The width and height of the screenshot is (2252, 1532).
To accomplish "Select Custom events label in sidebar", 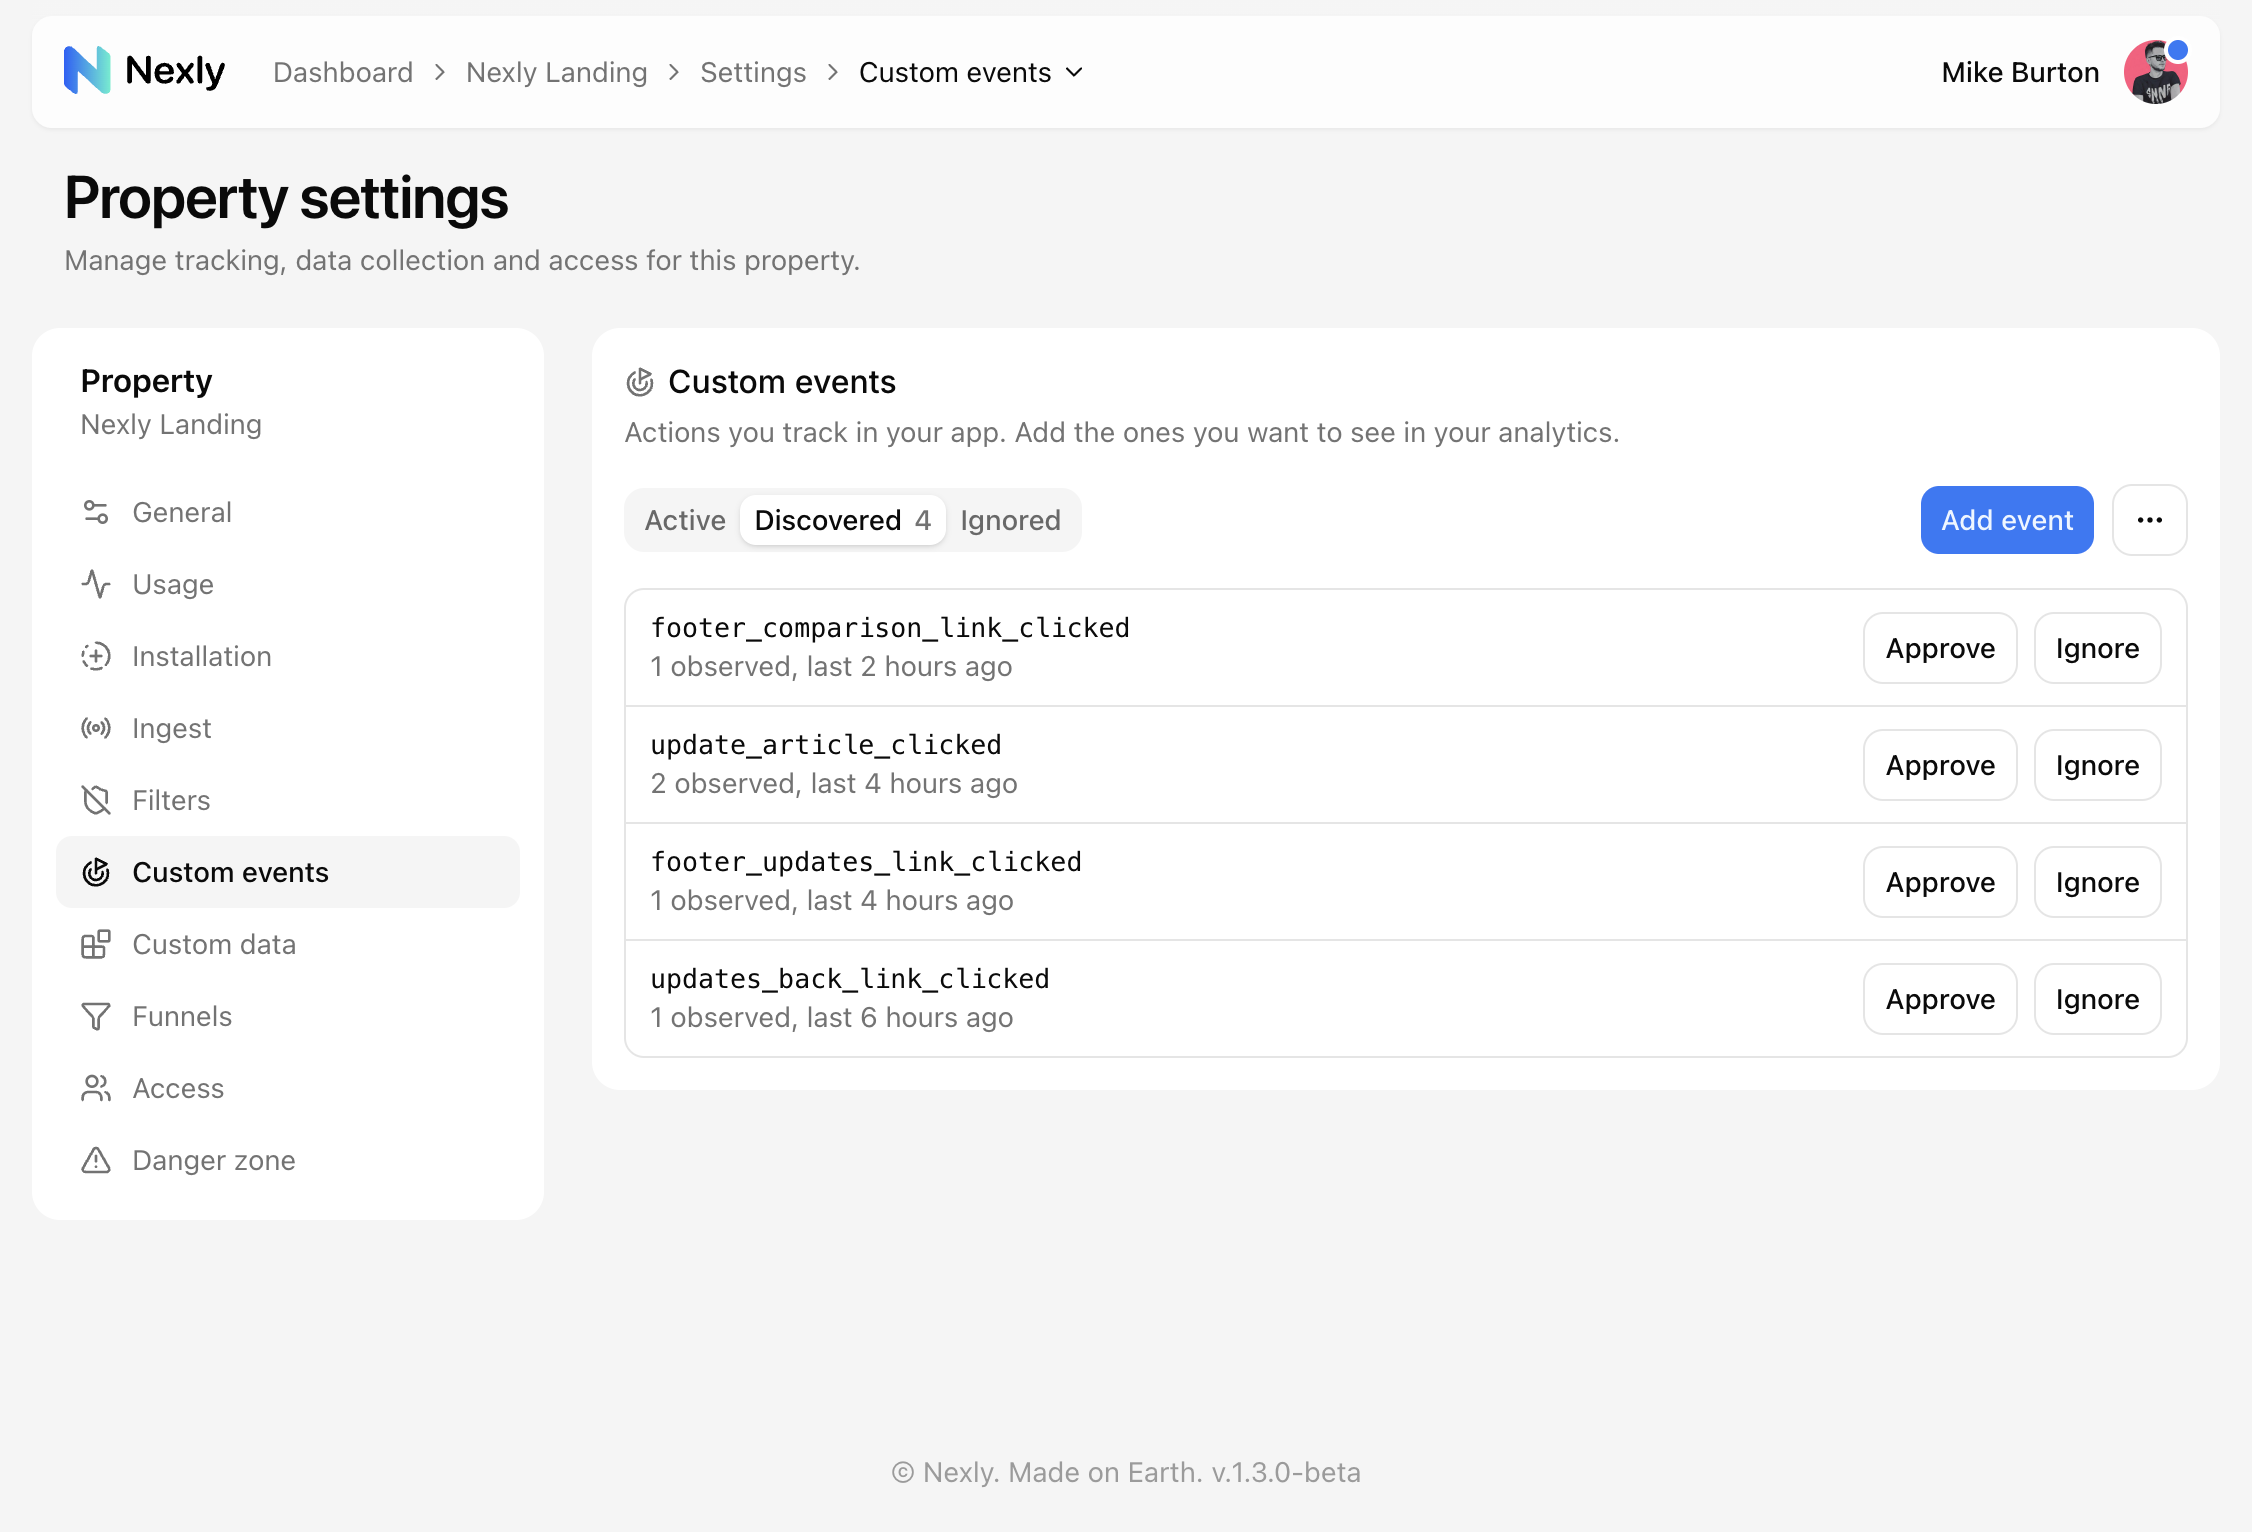I will click(230, 872).
